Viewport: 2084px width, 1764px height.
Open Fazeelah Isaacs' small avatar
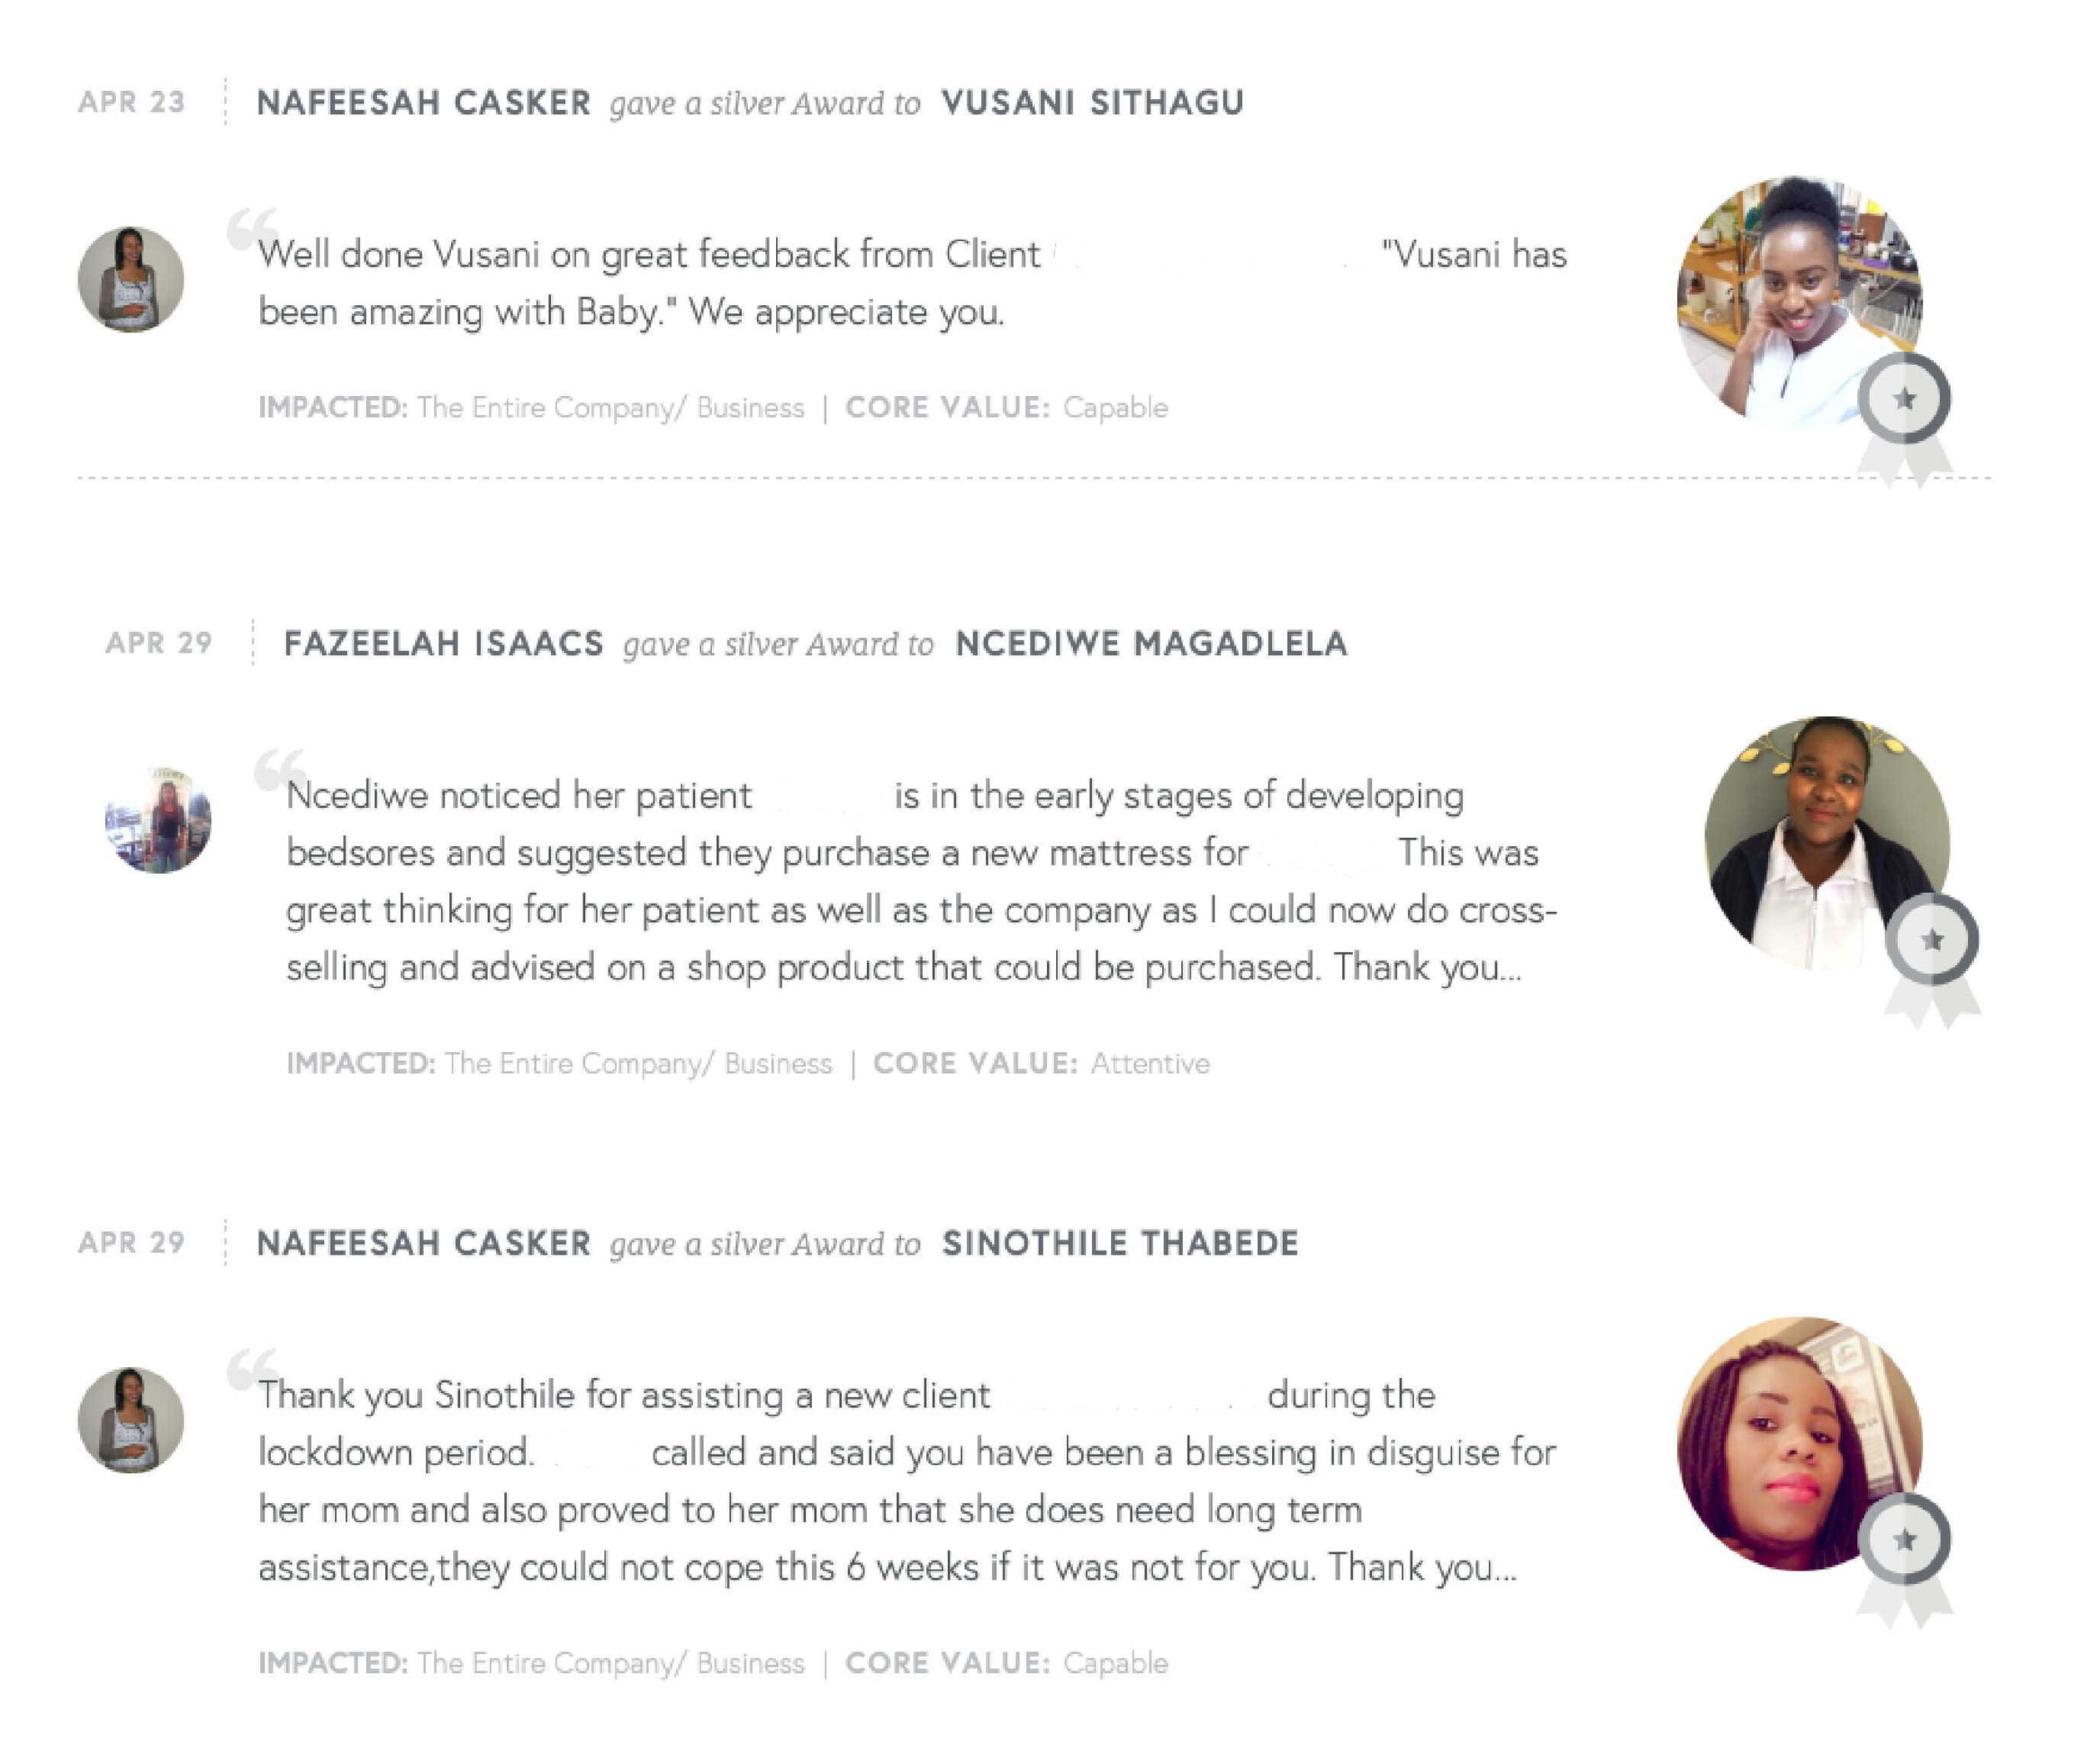click(x=158, y=820)
